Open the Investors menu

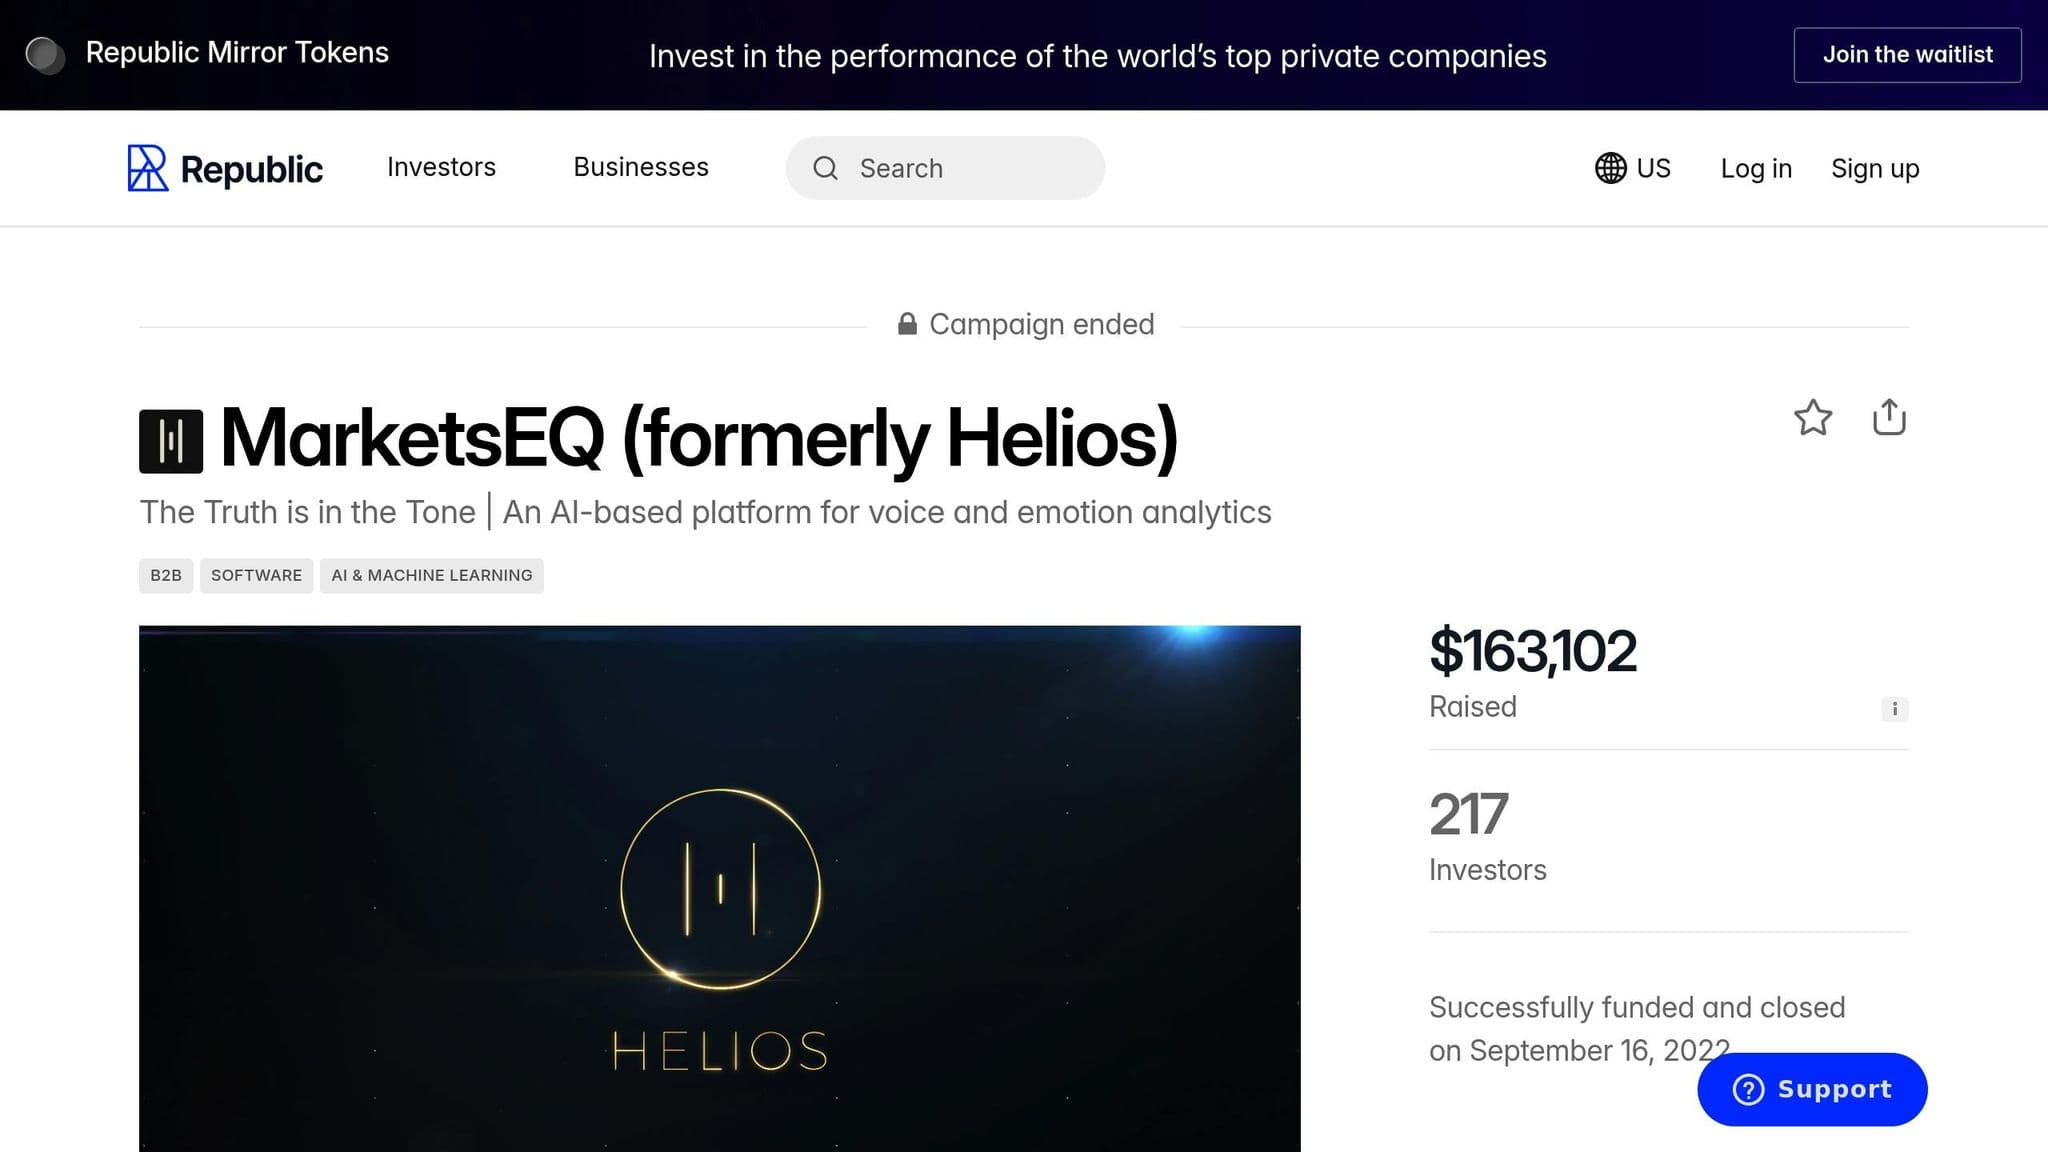pyautogui.click(x=441, y=168)
